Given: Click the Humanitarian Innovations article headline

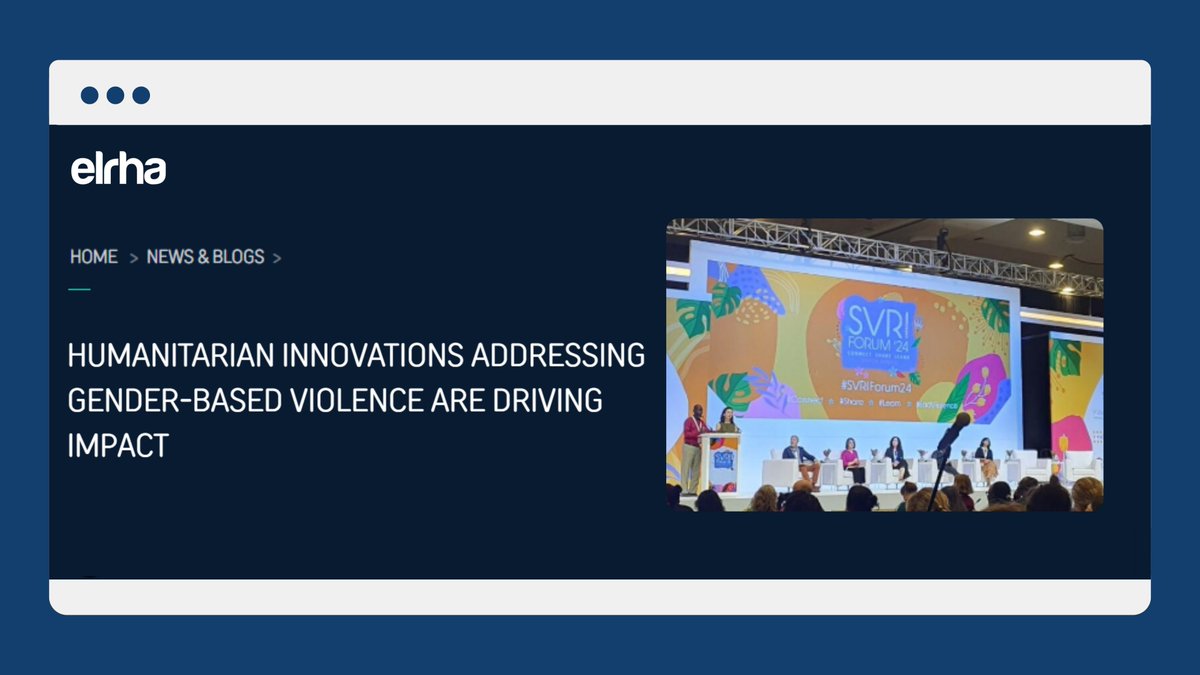Looking at the screenshot, I should (x=356, y=400).
